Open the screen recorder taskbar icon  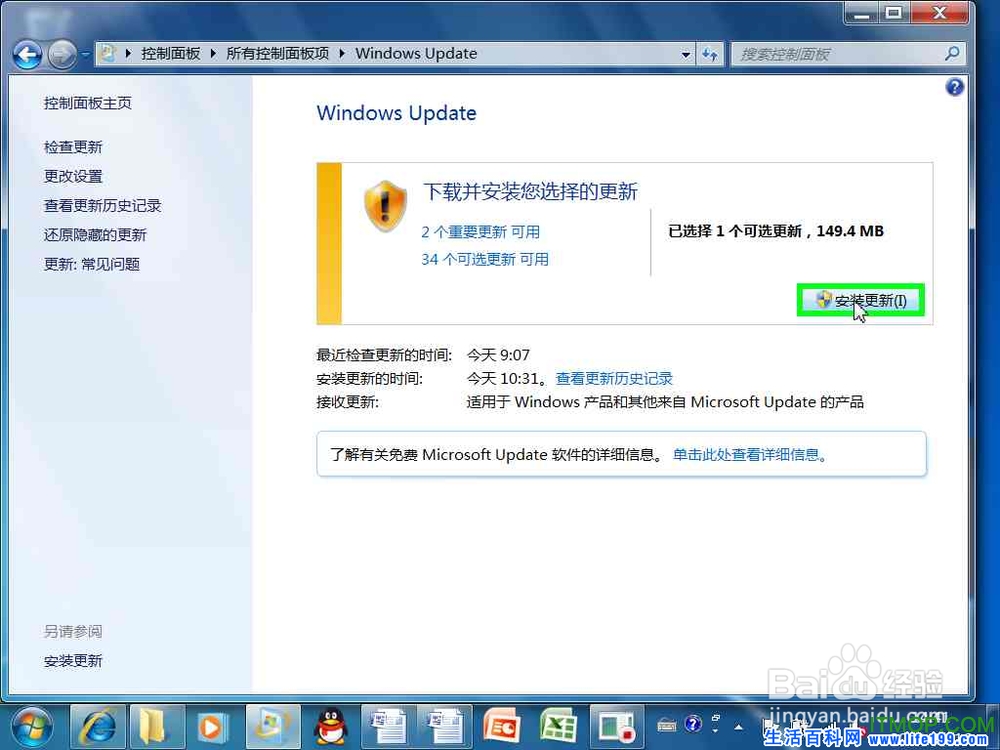[x=616, y=727]
